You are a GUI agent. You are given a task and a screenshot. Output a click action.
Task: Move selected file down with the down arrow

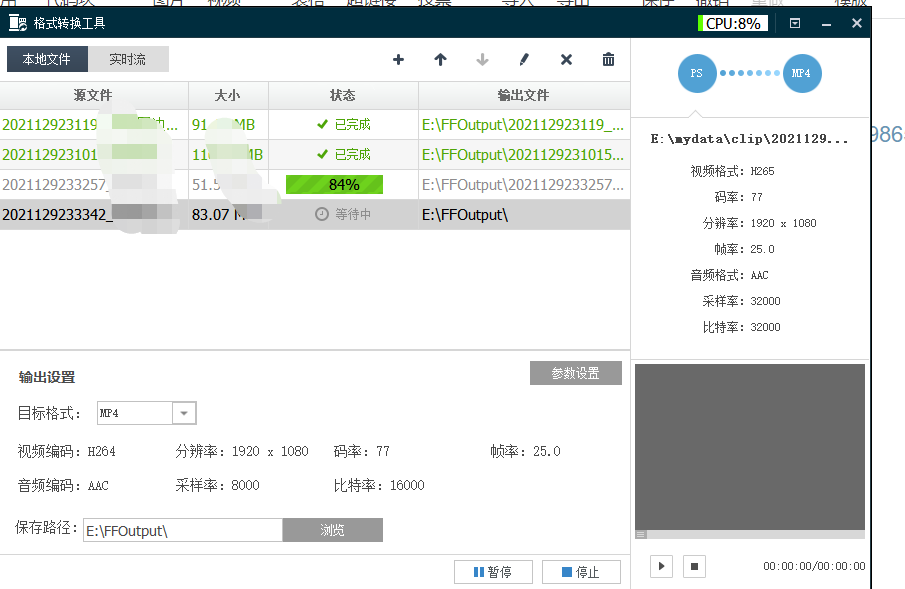[483, 59]
